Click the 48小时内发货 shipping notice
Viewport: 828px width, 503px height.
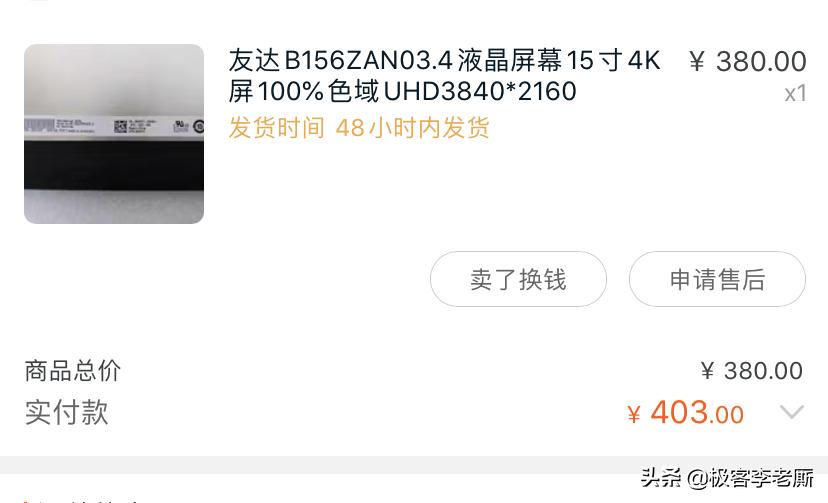tap(412, 128)
